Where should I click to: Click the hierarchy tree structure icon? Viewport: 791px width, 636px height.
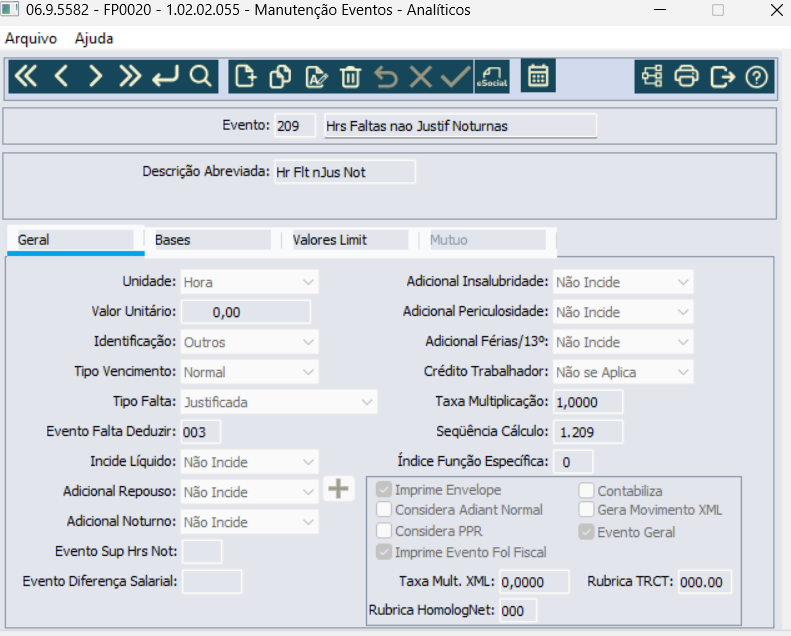652,77
